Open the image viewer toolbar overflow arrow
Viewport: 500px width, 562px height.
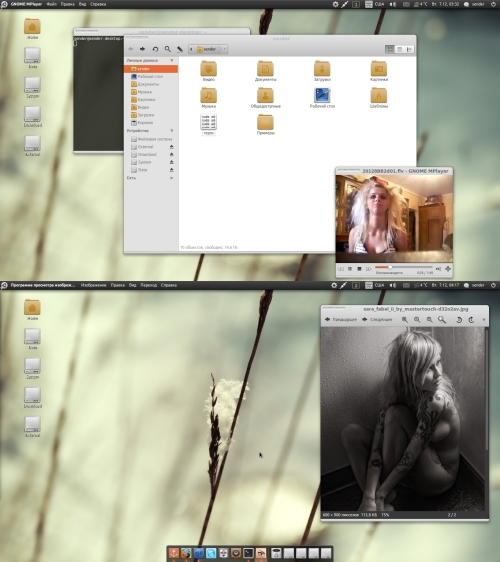pyautogui.click(x=484, y=320)
